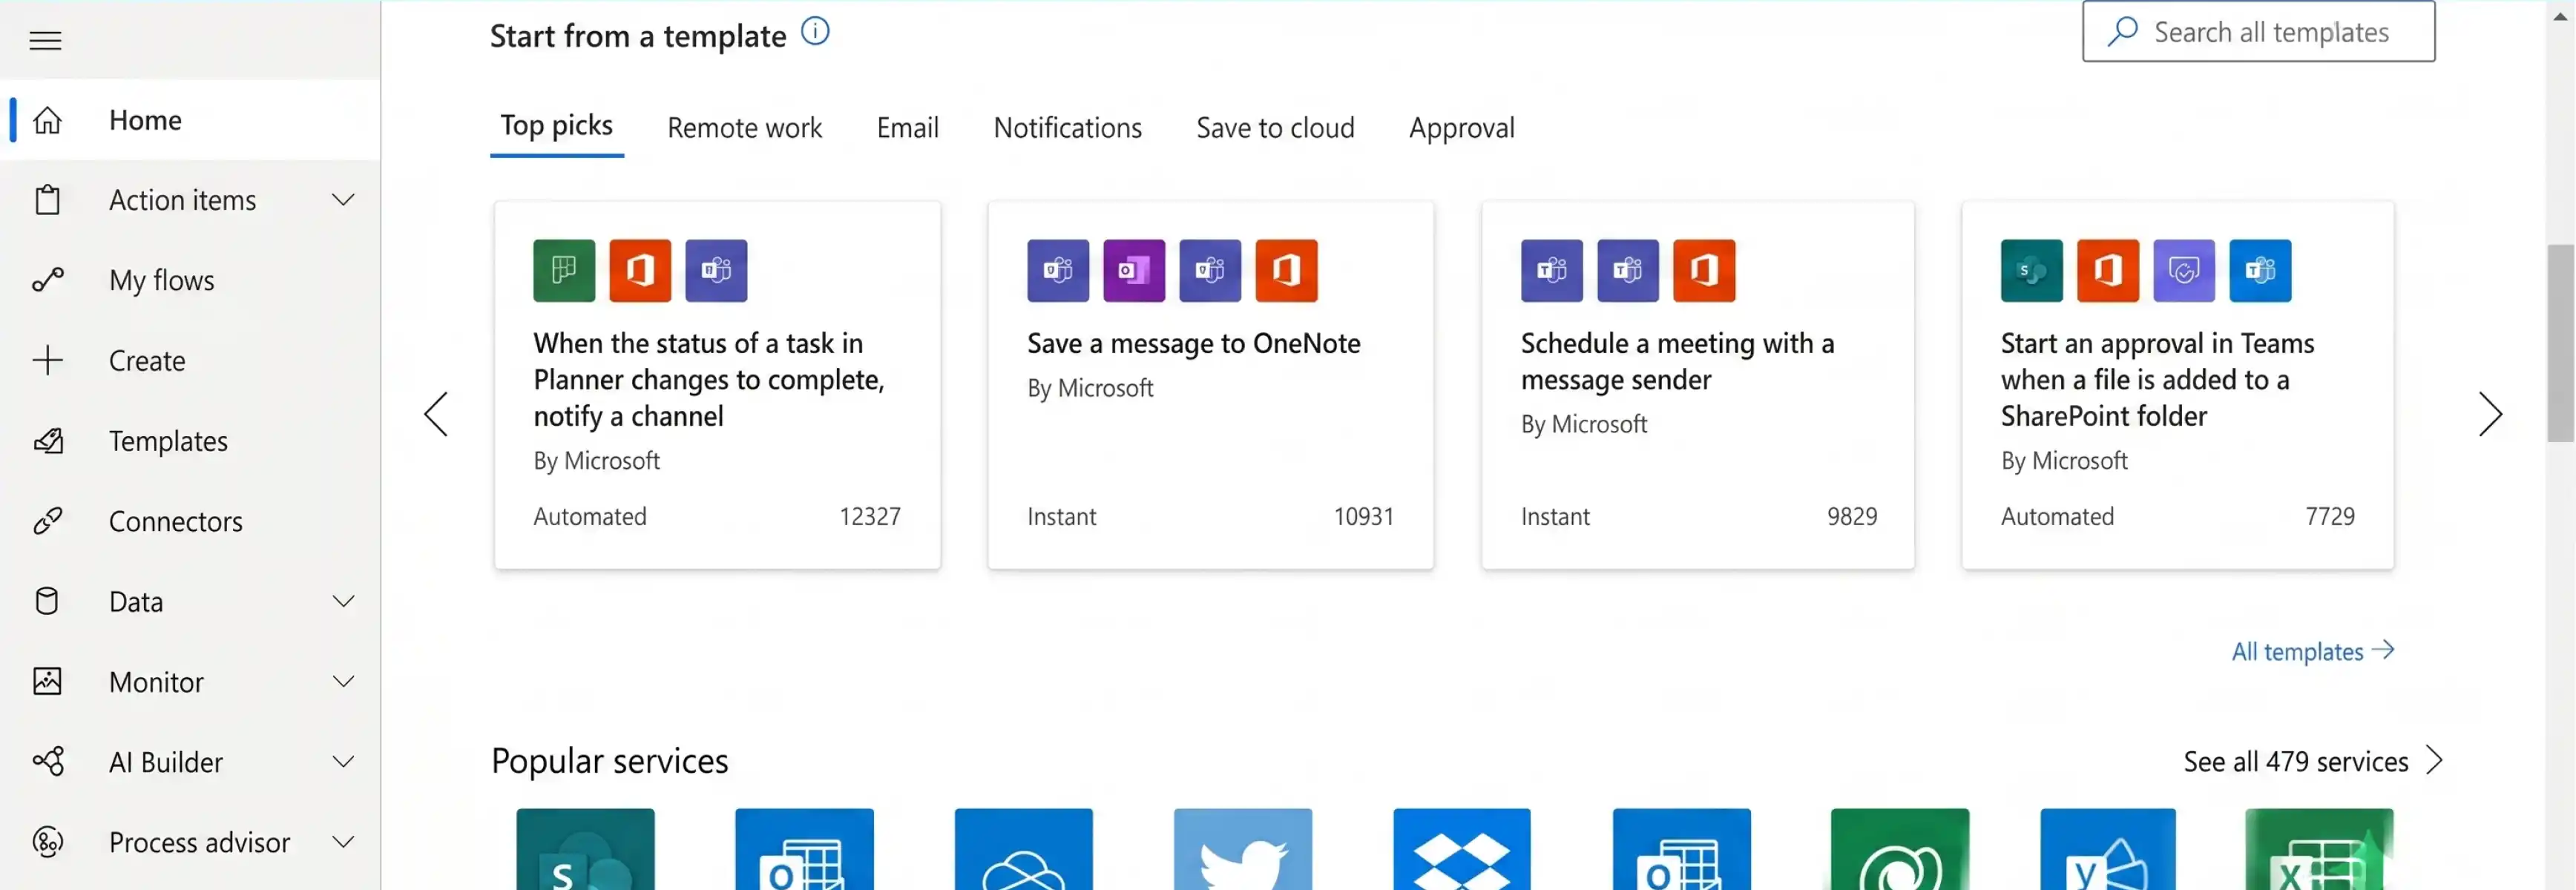Click the purple OneNote icon on second card
The width and height of the screenshot is (2576, 890).
pos(1134,270)
